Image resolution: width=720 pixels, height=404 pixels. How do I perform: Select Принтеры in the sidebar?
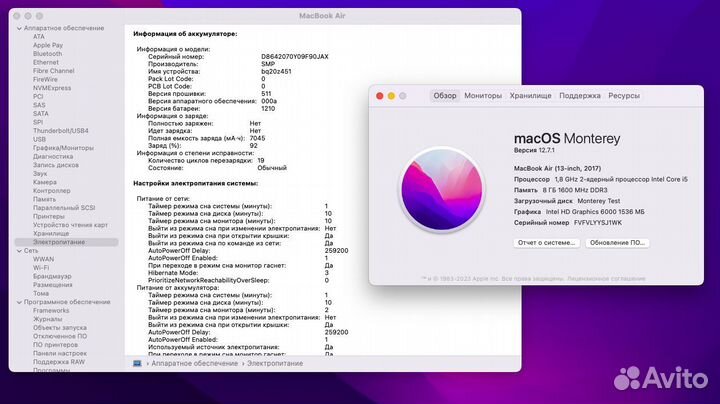coord(49,216)
